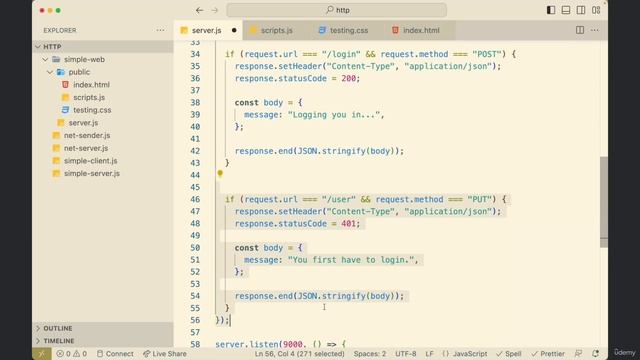Click the Connect status bar button

[x=115, y=354]
